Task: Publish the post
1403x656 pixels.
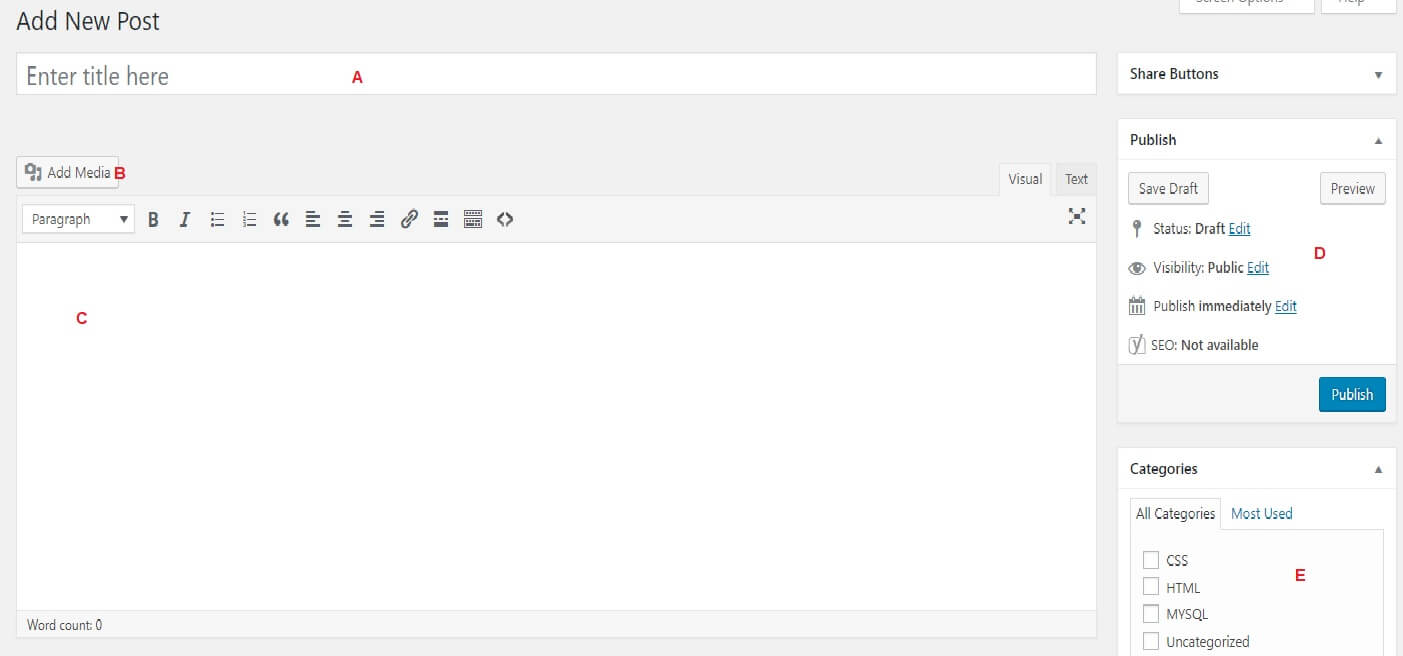Action: click(1351, 394)
